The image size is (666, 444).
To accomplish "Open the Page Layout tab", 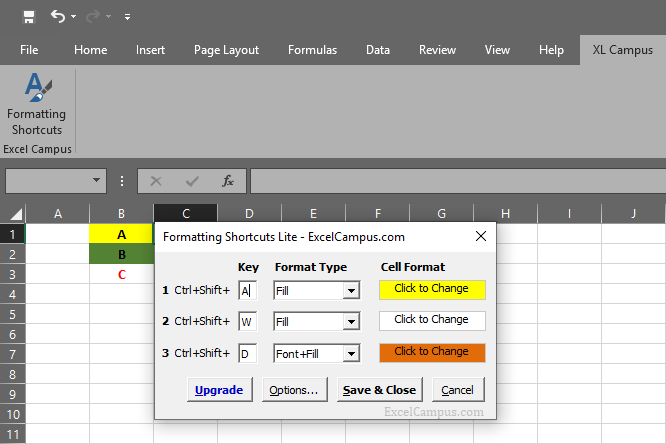I will click(226, 50).
